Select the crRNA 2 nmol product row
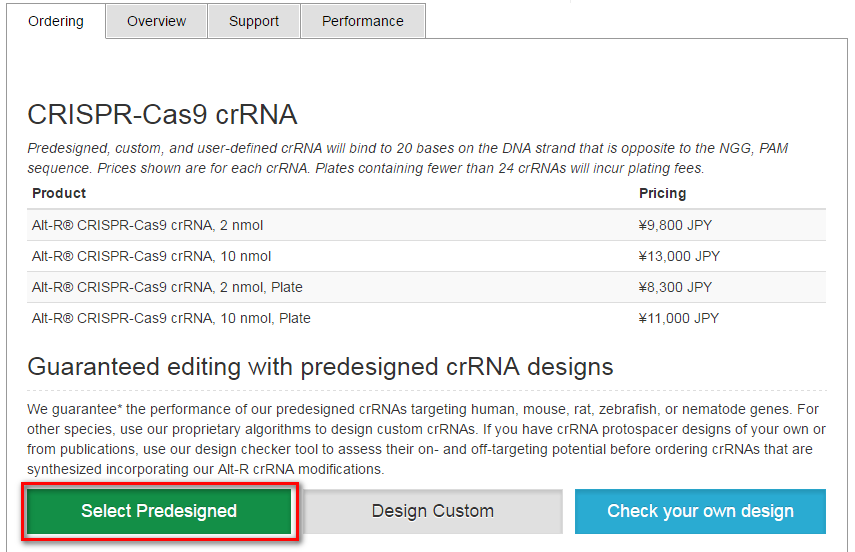The height and width of the screenshot is (552, 855). coord(426,225)
